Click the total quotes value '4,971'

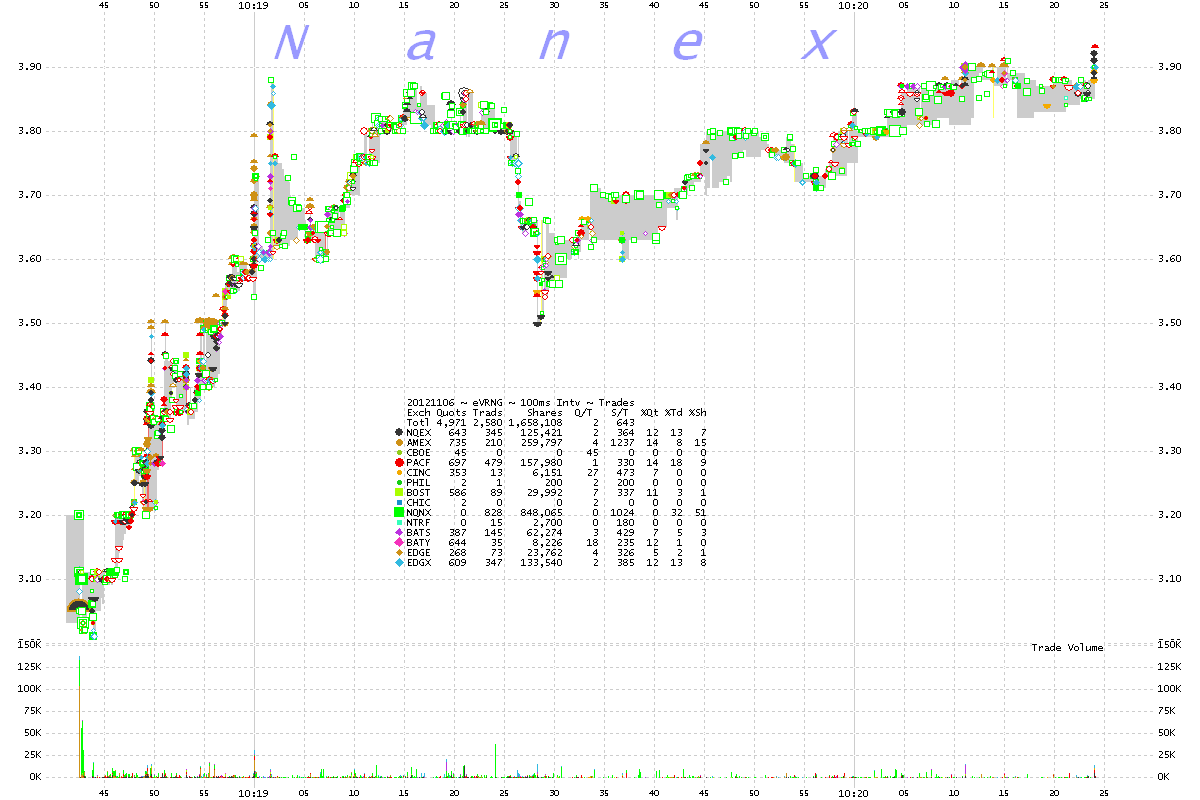point(452,422)
